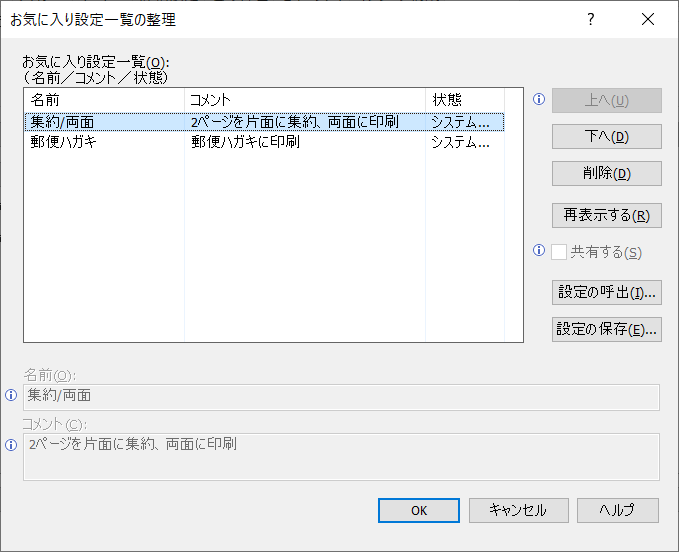
Task: Dismiss the dialog with キャンセル
Action: coord(518,510)
